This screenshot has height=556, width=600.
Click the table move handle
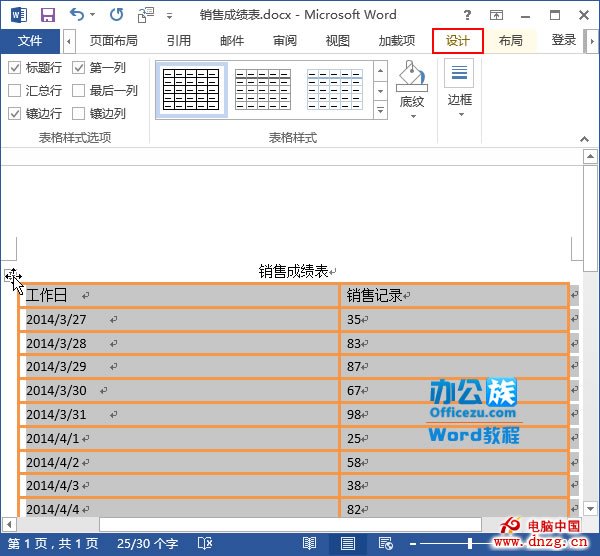[x=12, y=276]
